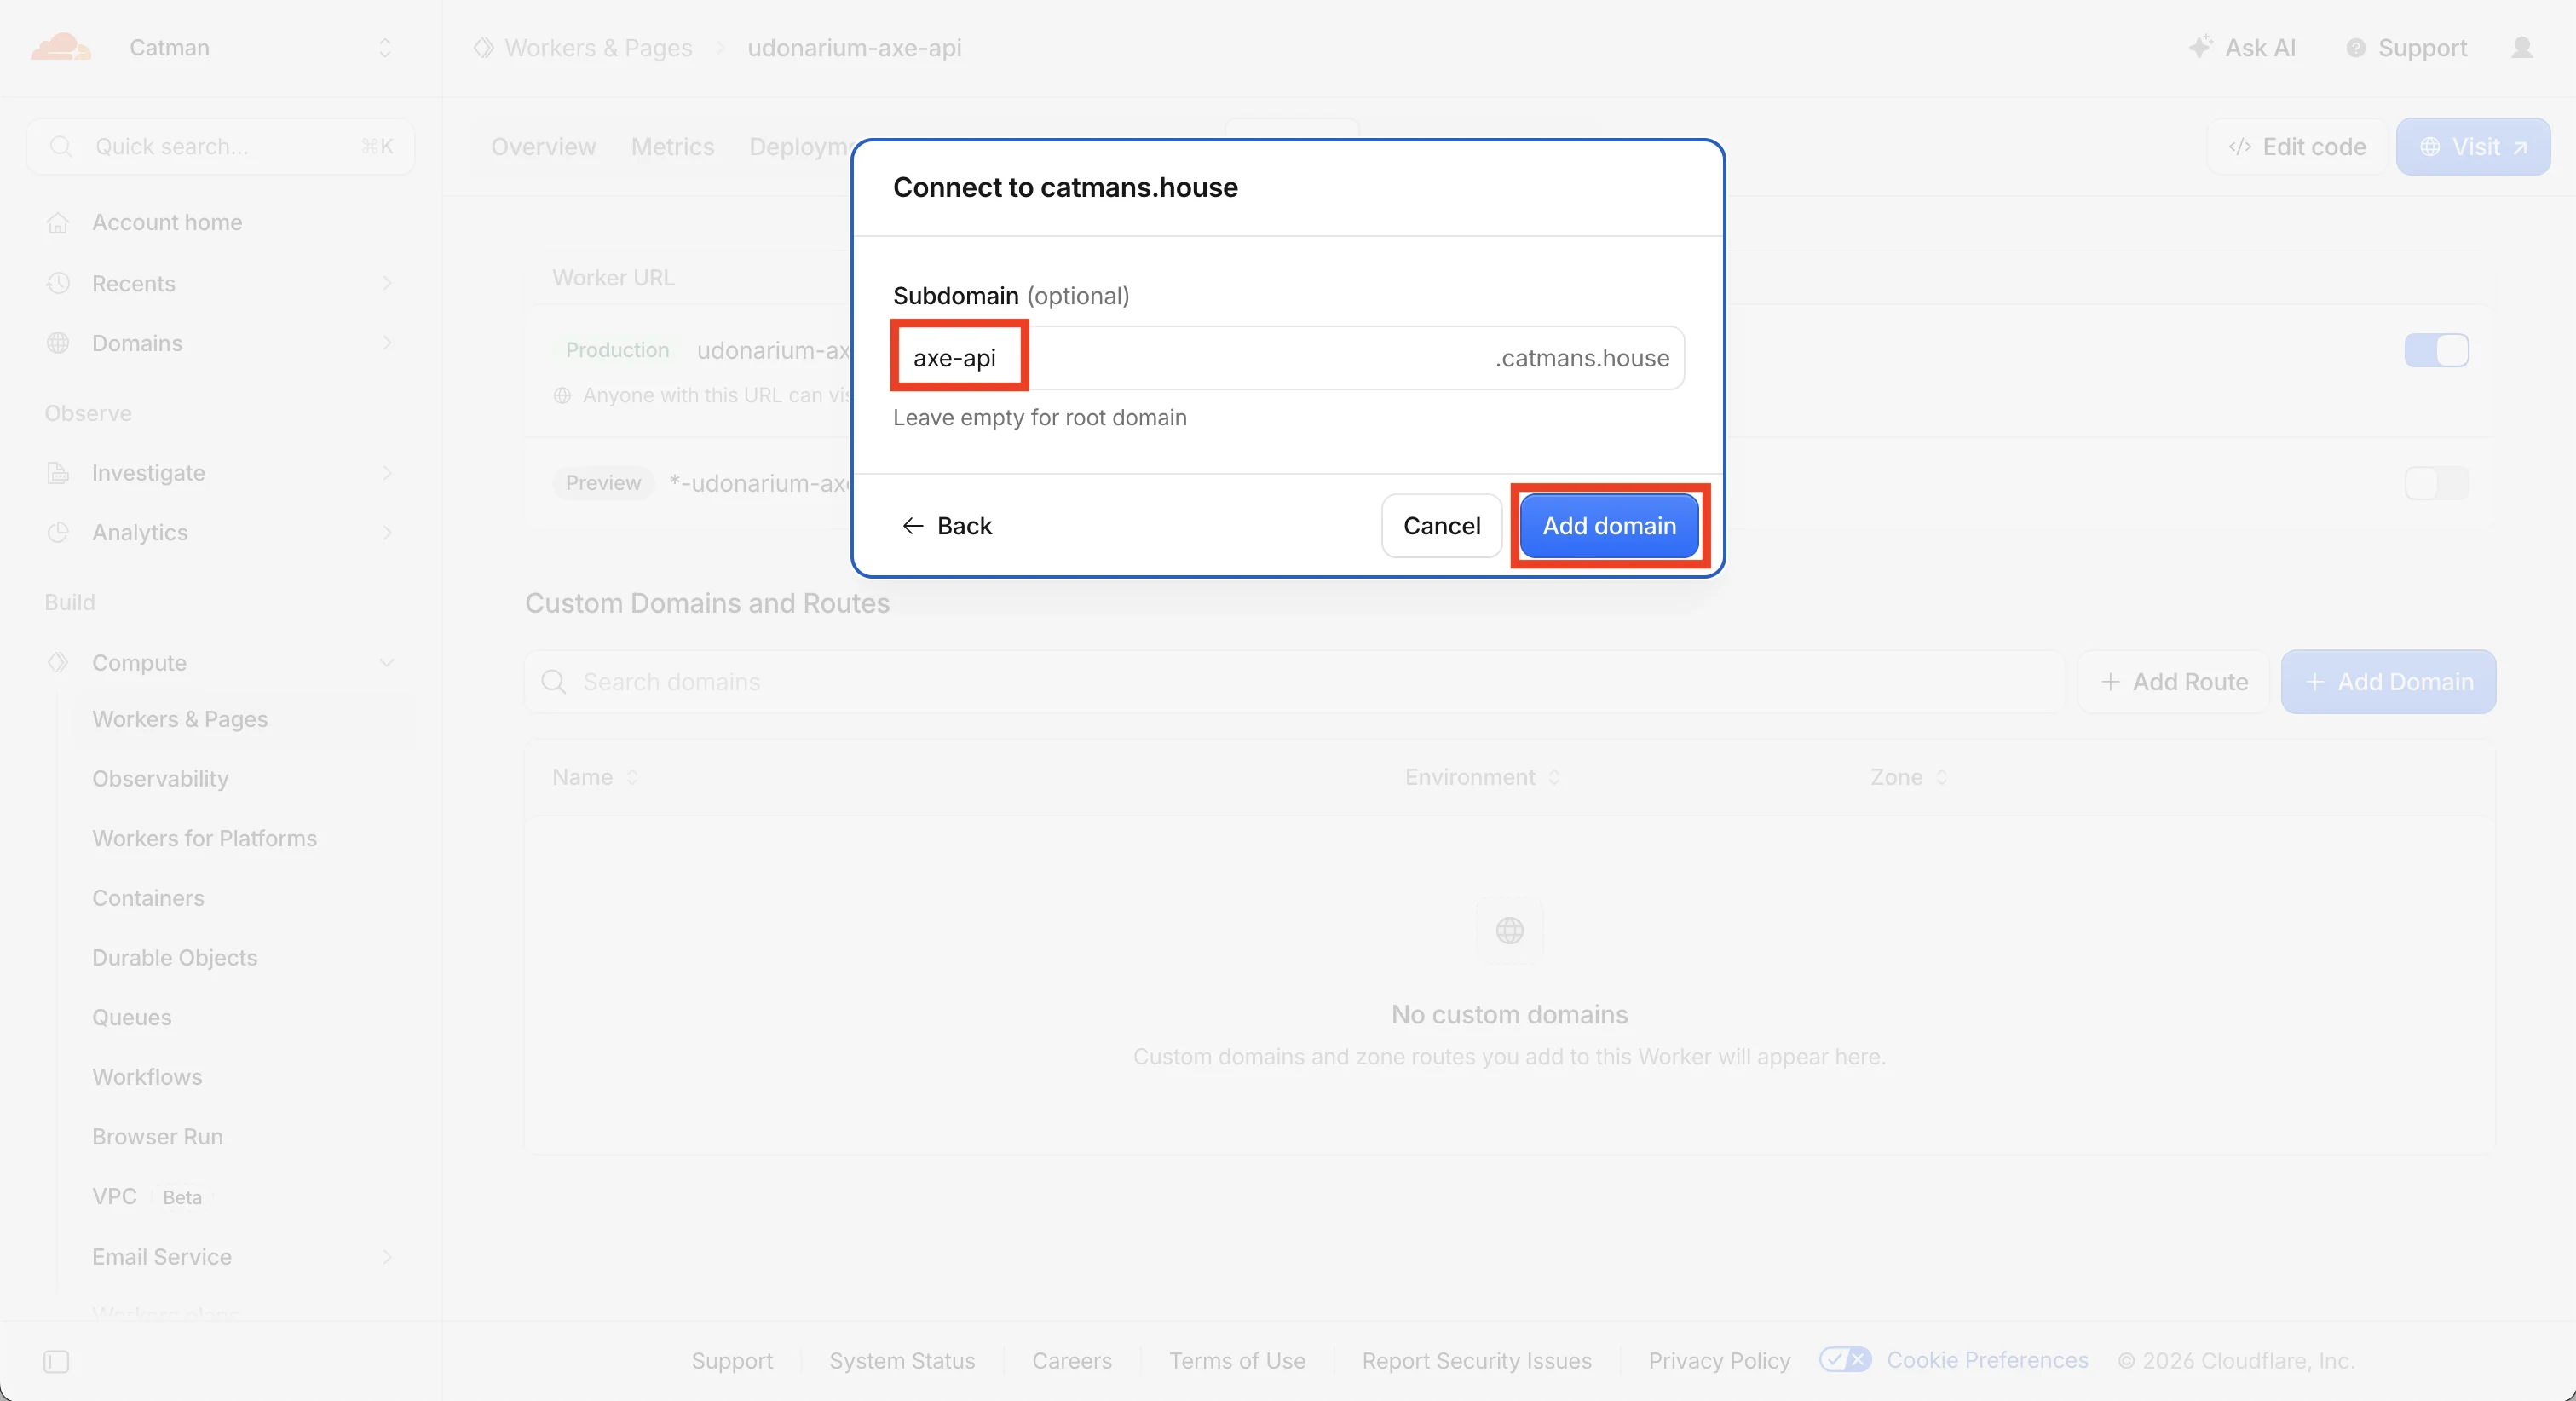Sort the table by Zone
The width and height of the screenshot is (2576, 1401).
coord(1909,777)
